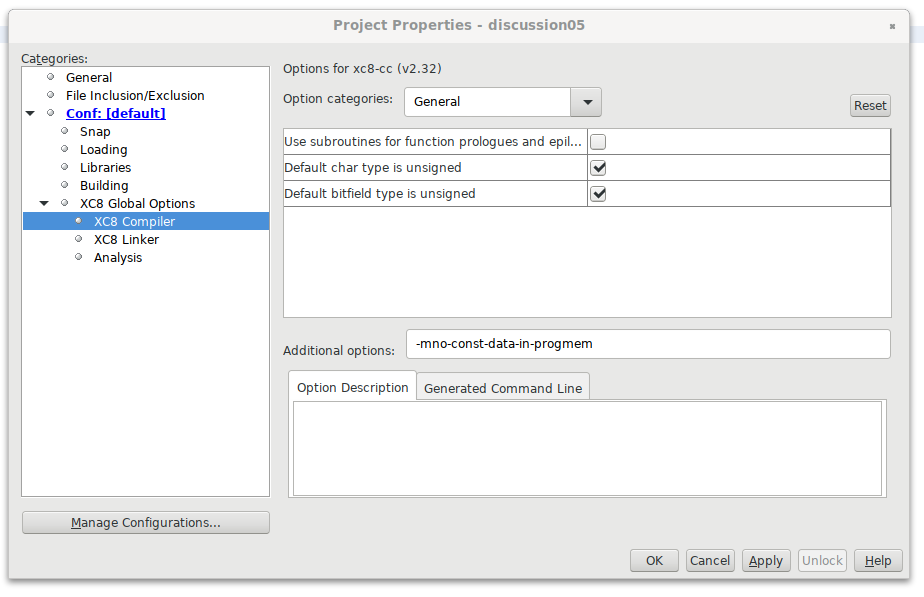Click the bullet icon beside XC8 Compiler
Screen dimensions: 924x597
[78, 221]
